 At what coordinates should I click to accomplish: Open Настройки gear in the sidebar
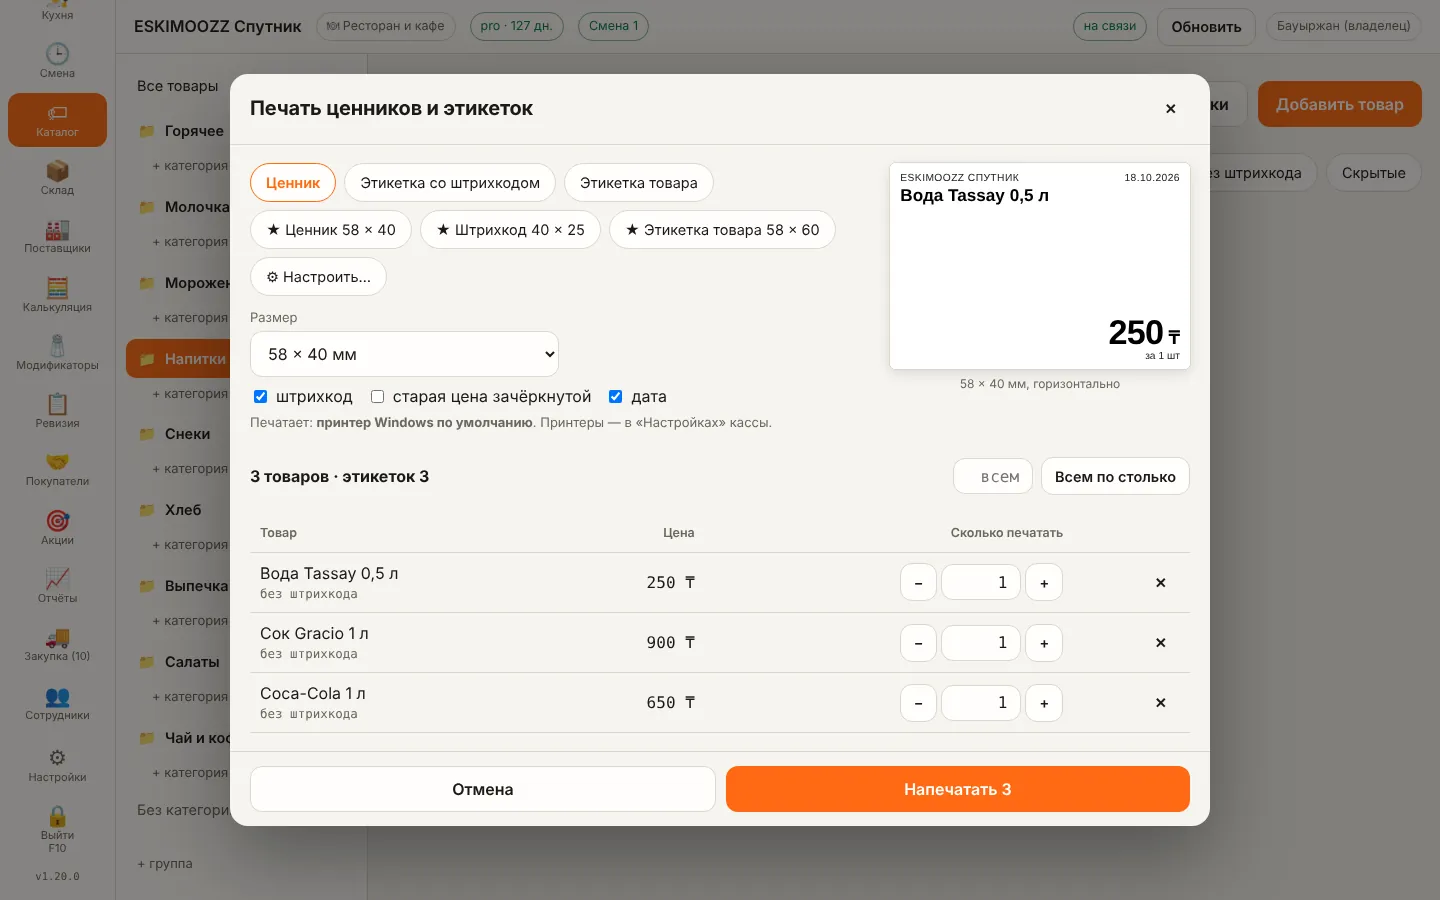point(57,765)
